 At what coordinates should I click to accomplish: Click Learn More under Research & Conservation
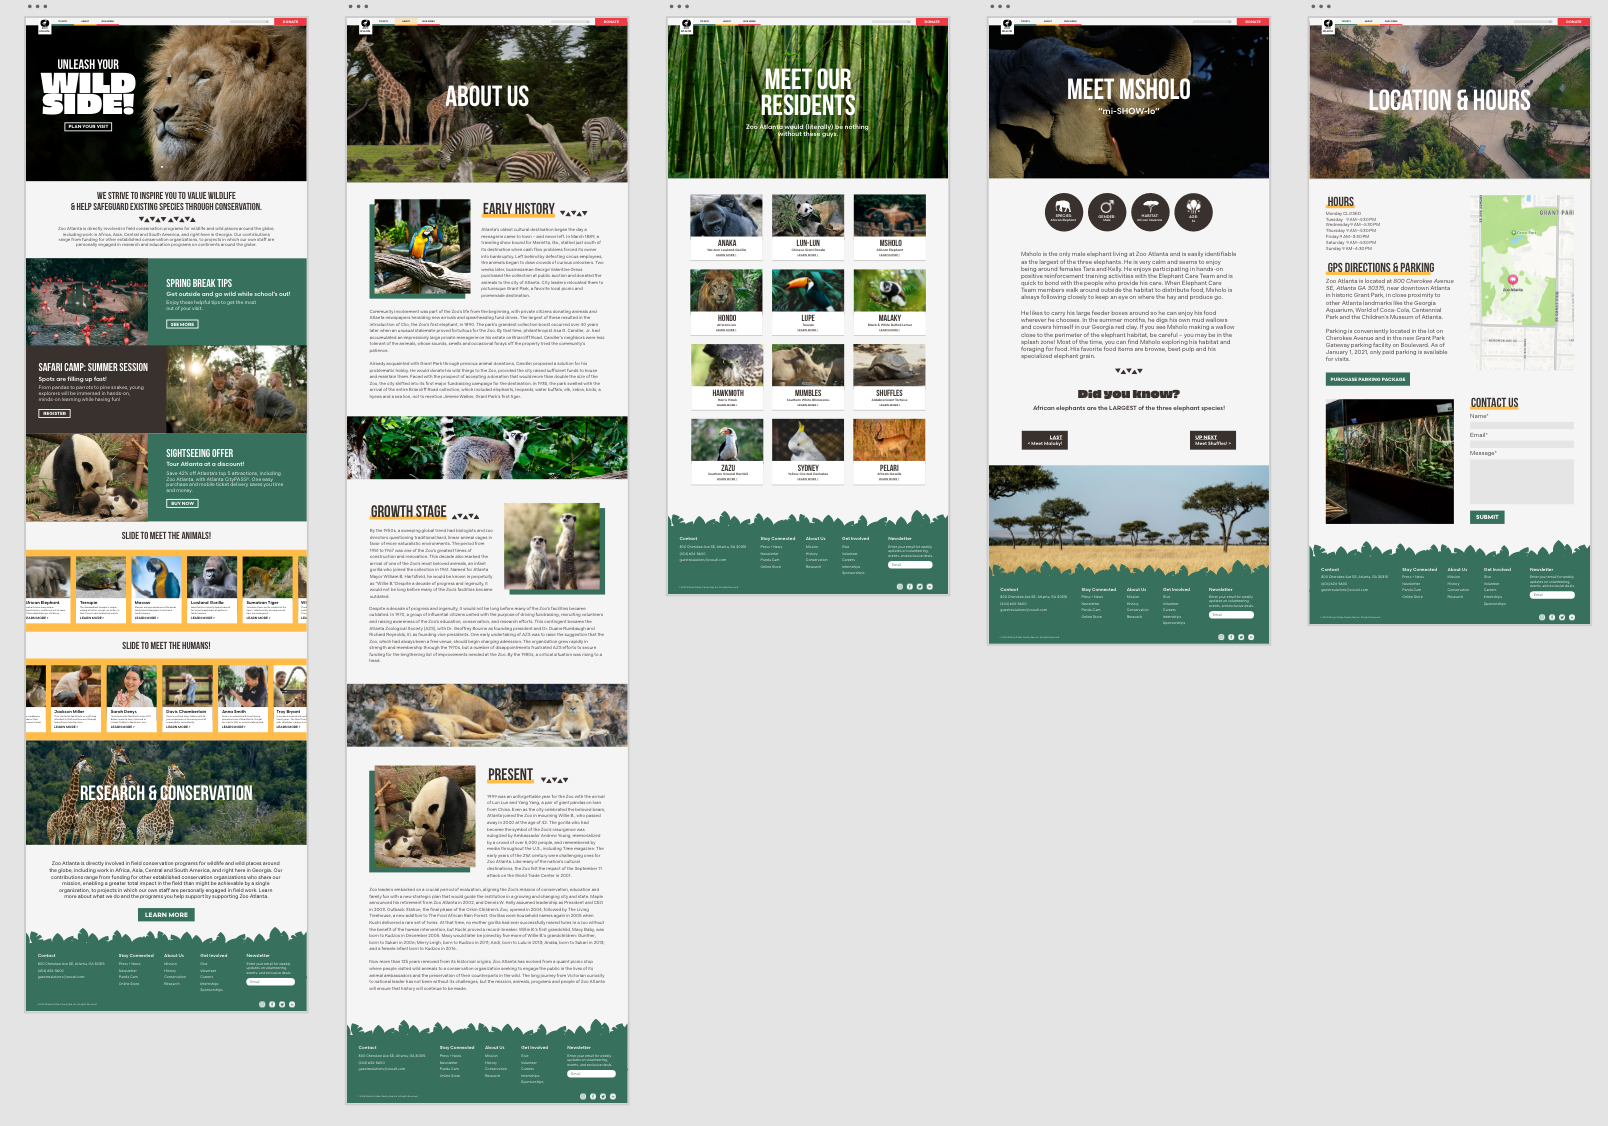[x=166, y=915]
